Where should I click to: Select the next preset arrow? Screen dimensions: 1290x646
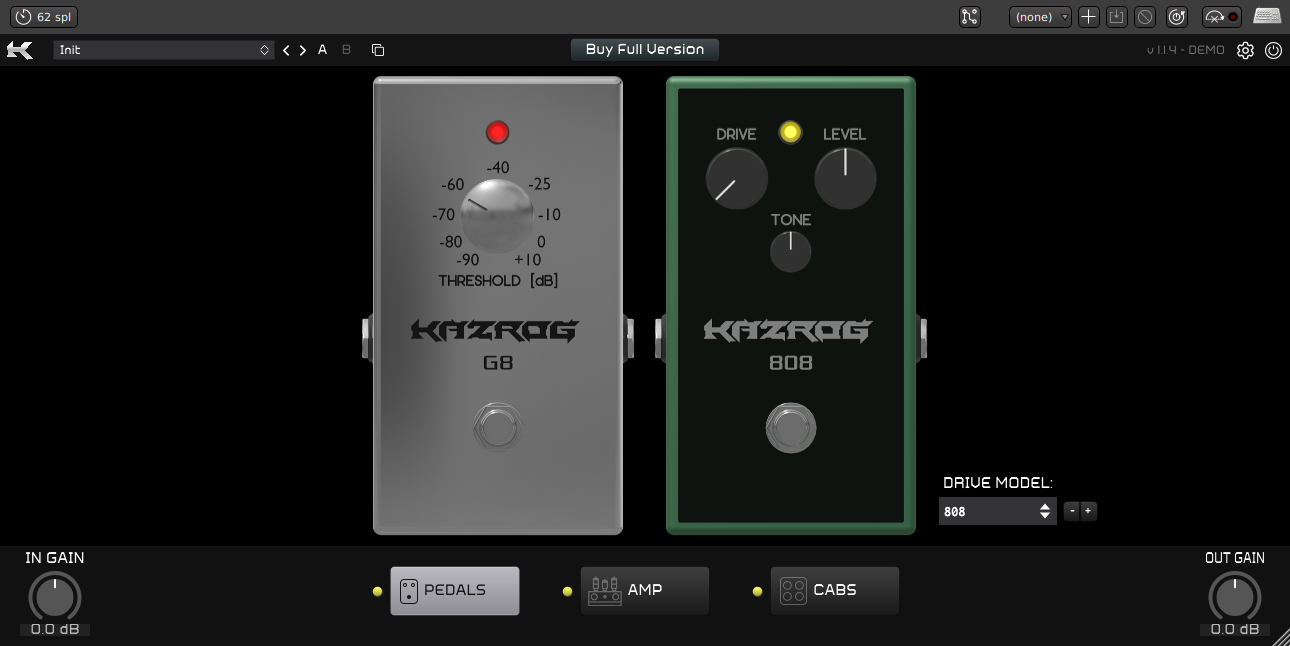click(303, 50)
